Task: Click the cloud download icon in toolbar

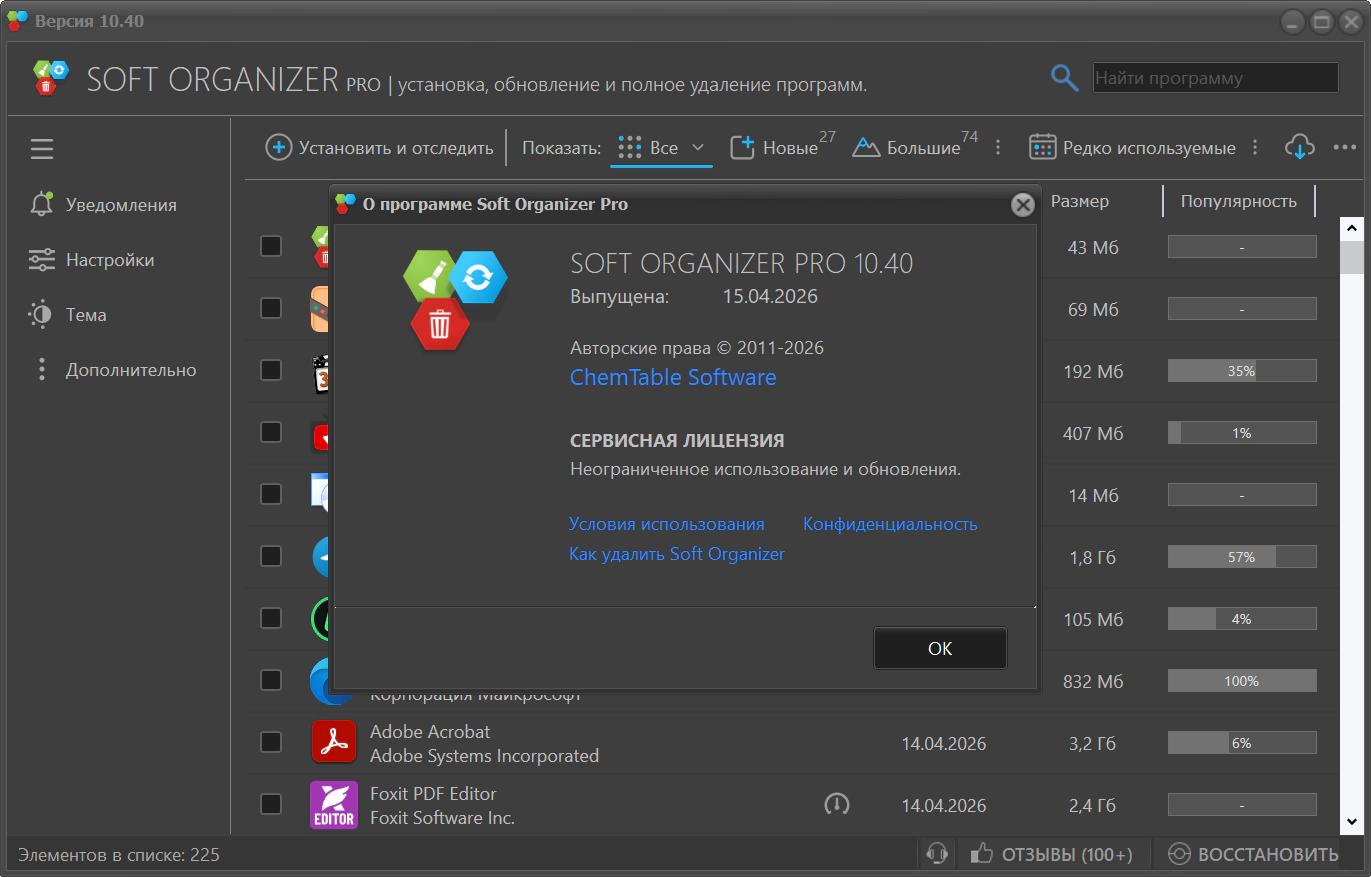Action: click(1299, 148)
